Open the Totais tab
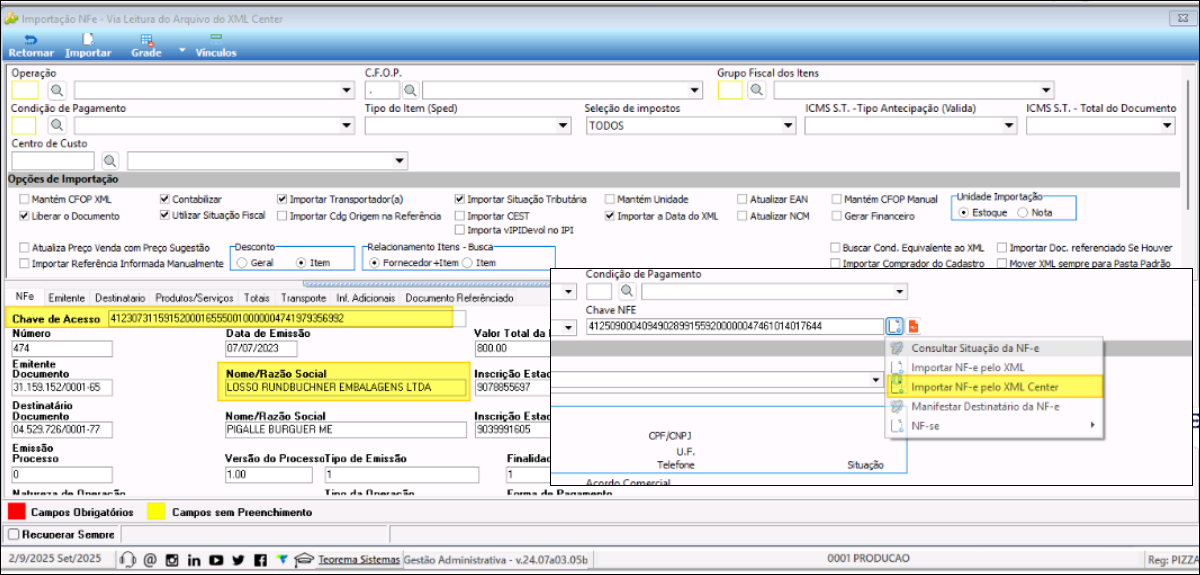The width and height of the screenshot is (1200, 575). (257, 298)
